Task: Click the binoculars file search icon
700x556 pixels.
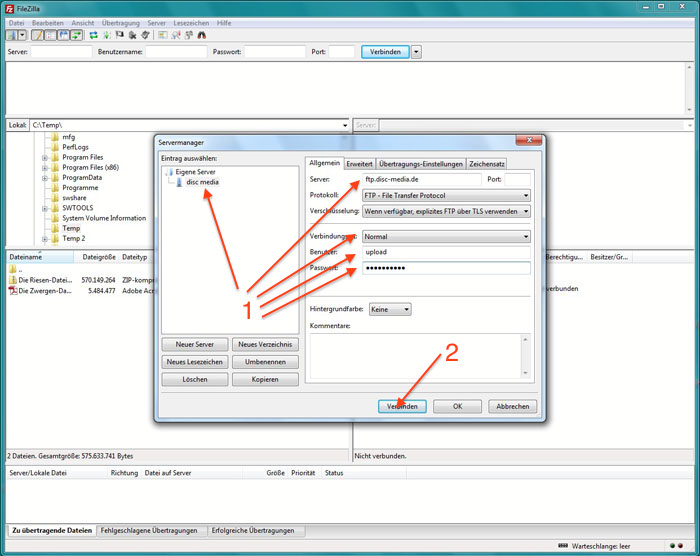Action: click(202, 35)
